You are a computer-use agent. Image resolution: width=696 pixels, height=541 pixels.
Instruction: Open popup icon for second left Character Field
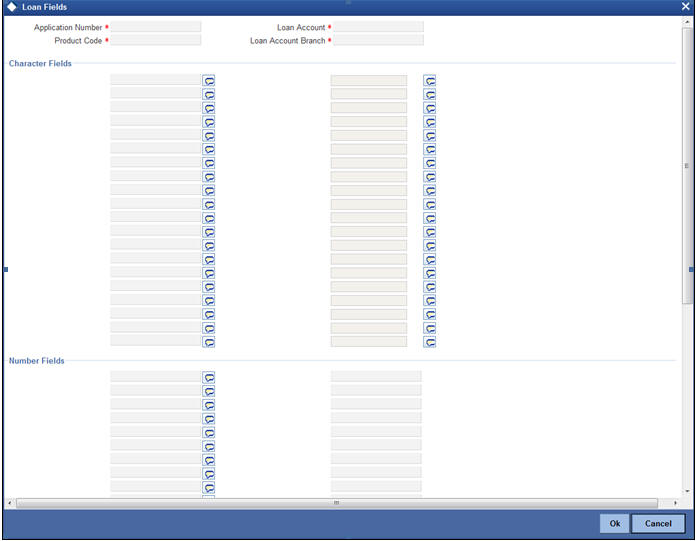tap(209, 95)
